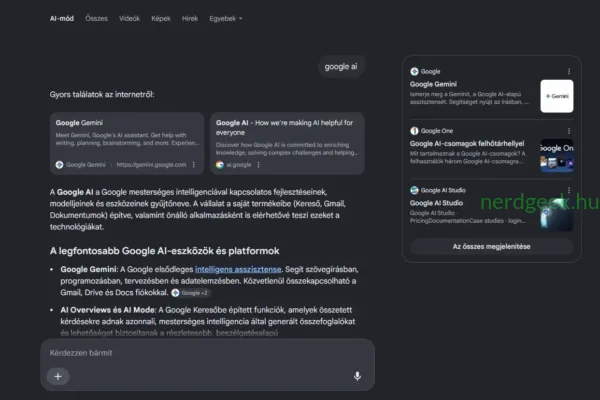The image size is (600, 400).
Task: Open more options for the Google One result
Action: [x=569, y=131]
